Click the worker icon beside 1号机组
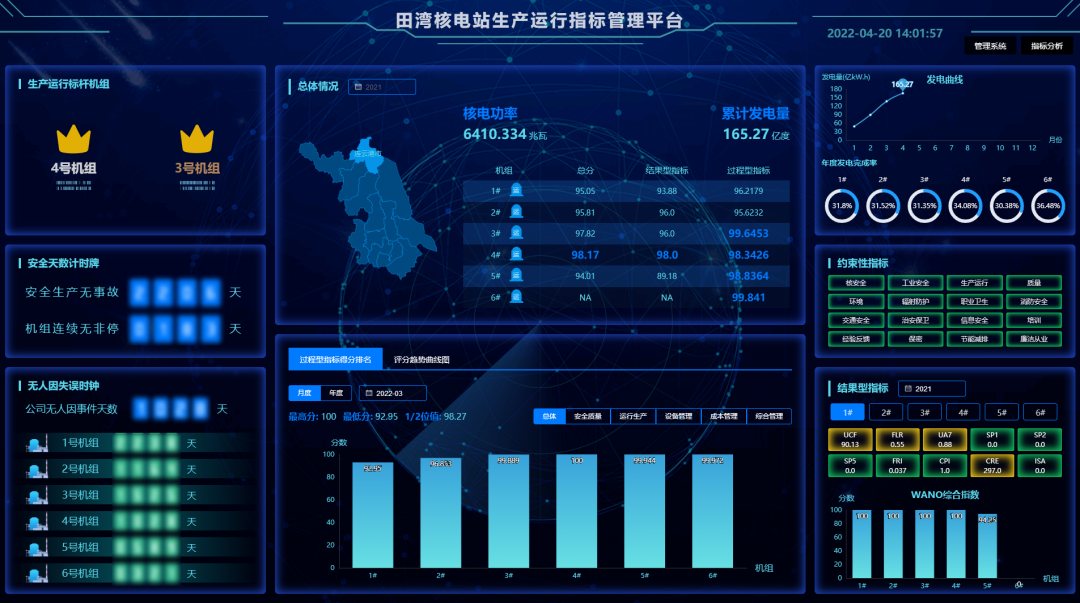The height and width of the screenshot is (603, 1080). [37, 443]
